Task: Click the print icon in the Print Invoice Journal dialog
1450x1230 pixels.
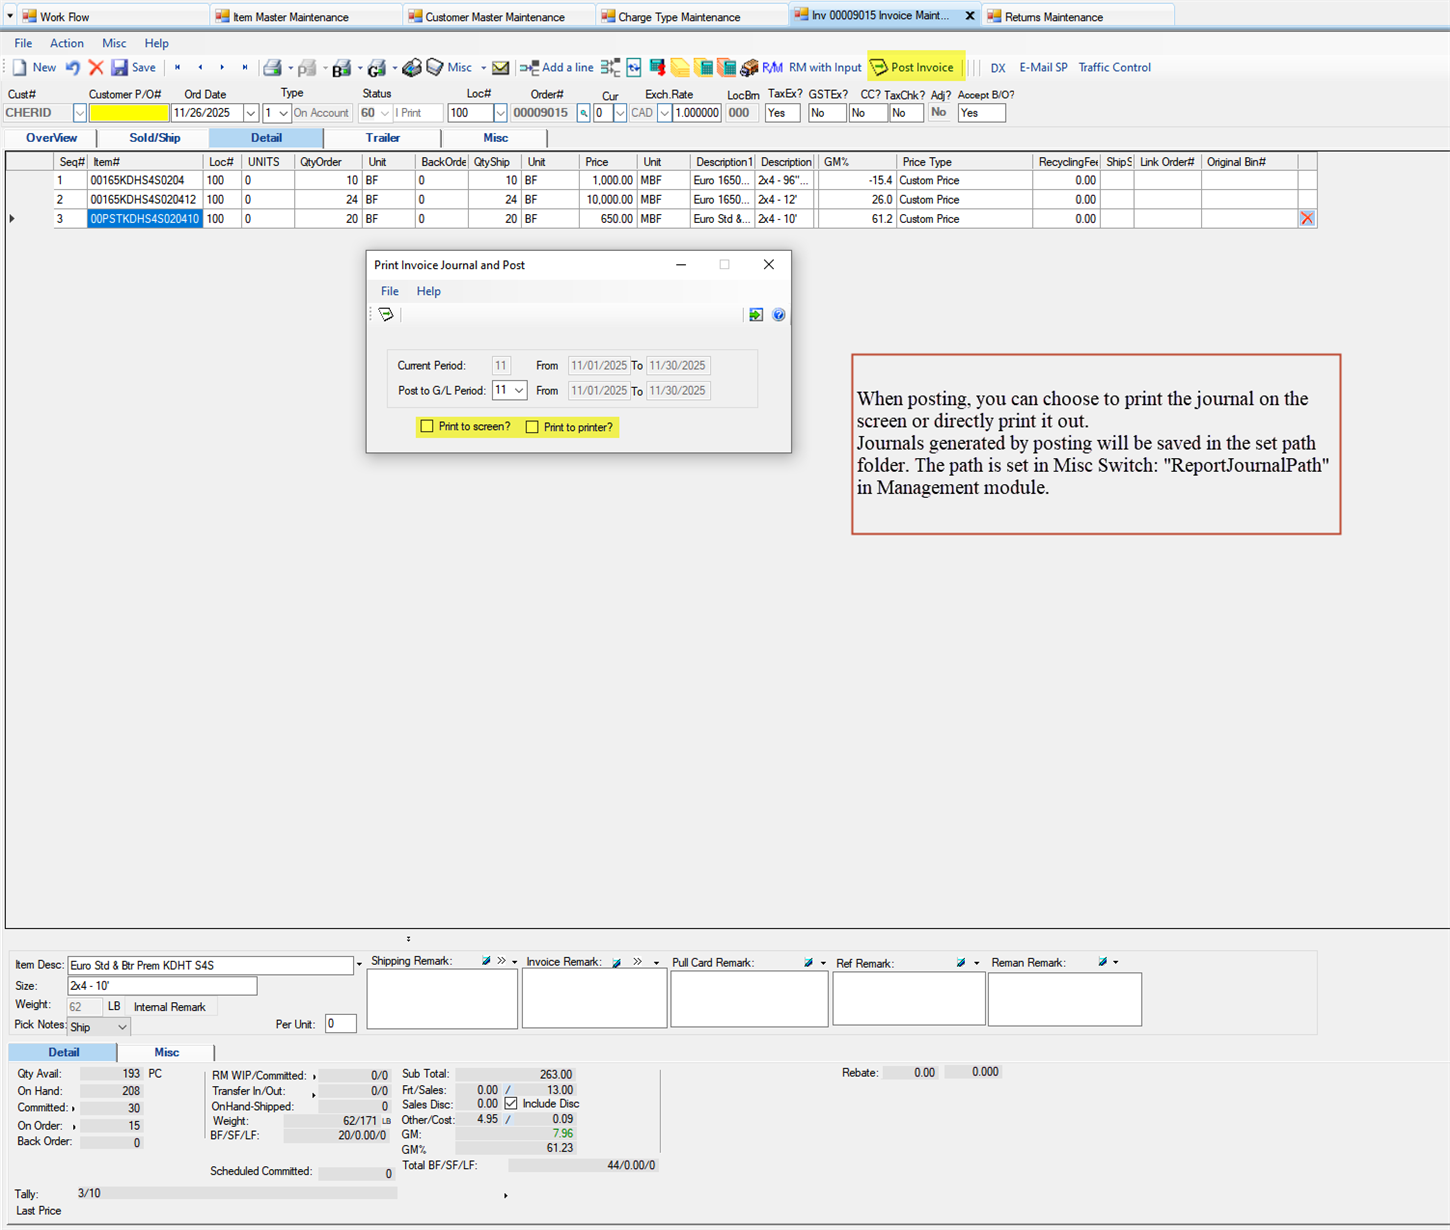Action: [x=386, y=314]
